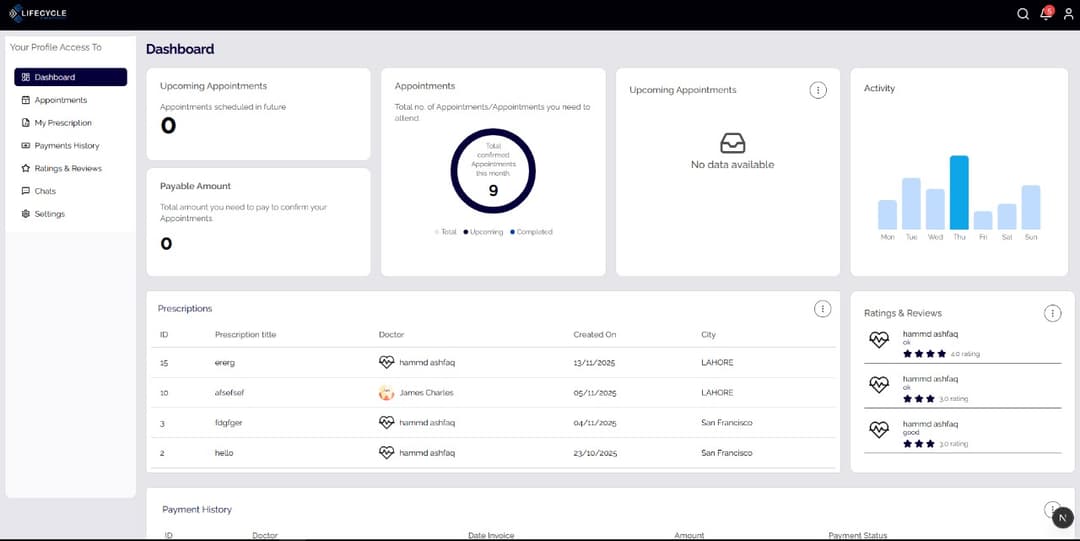
Task: Open Prescriptions table options menu
Action: pos(822,309)
